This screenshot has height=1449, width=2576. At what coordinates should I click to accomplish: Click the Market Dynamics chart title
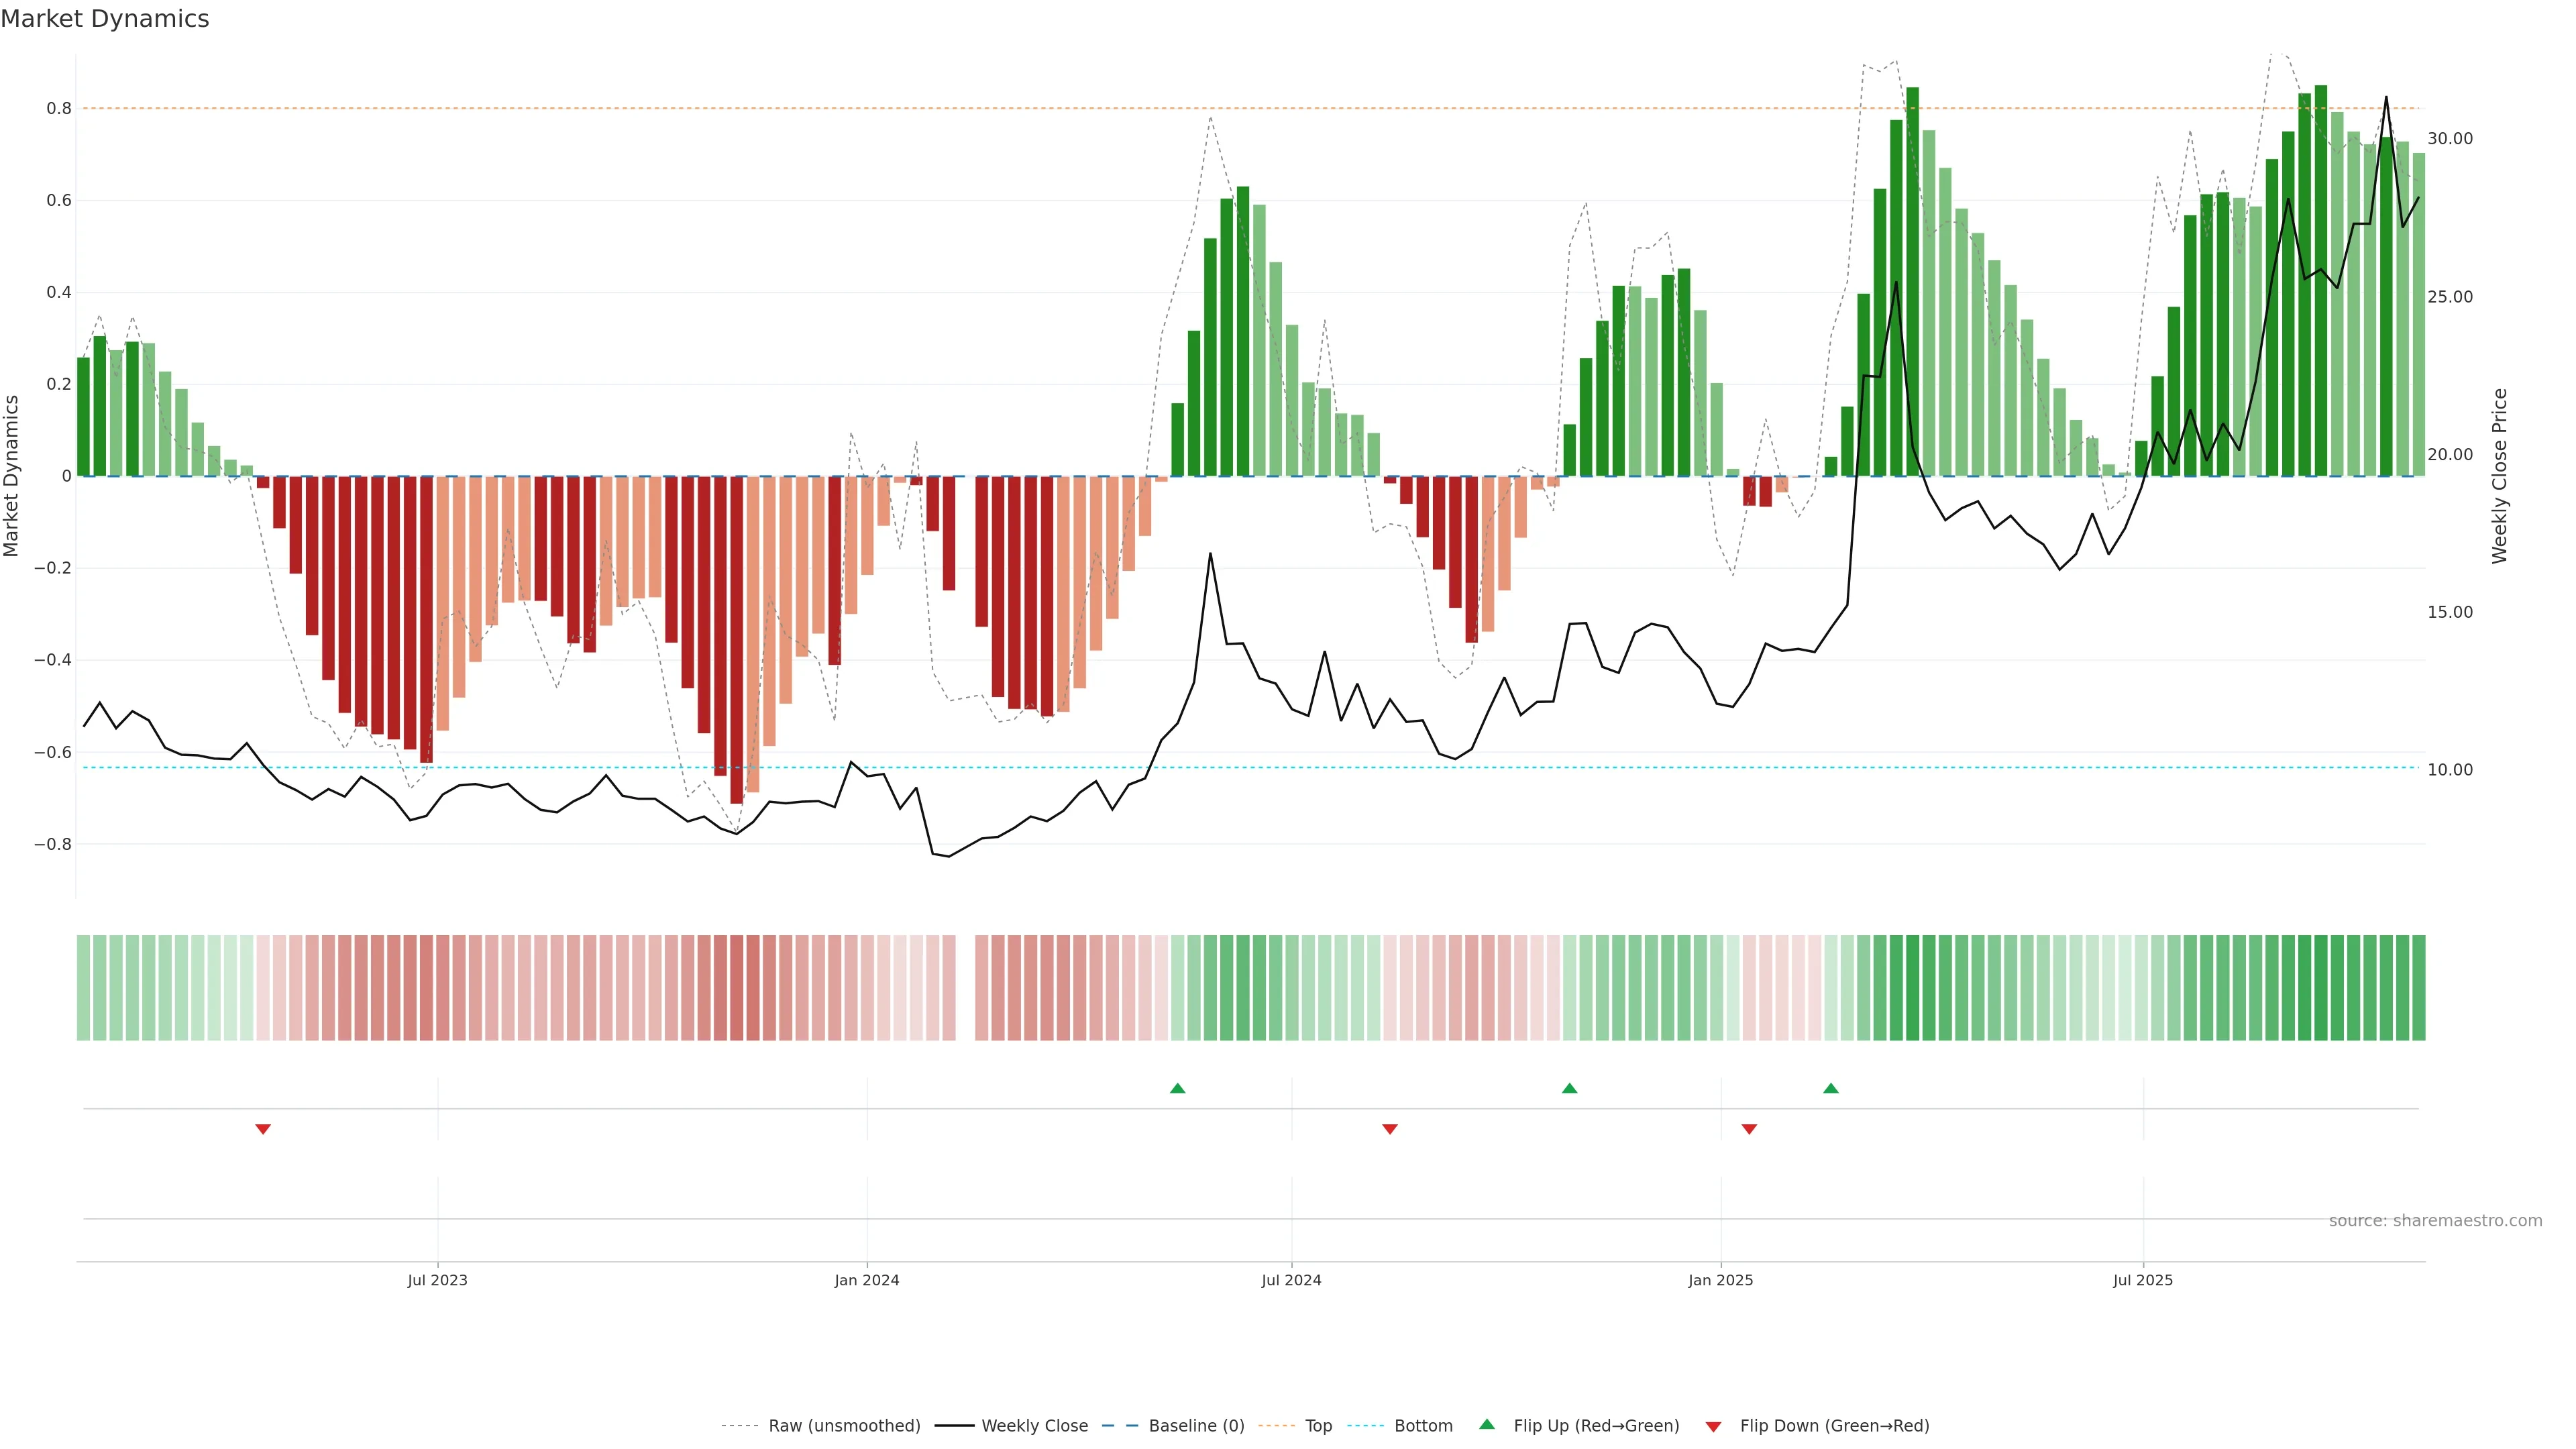point(105,19)
